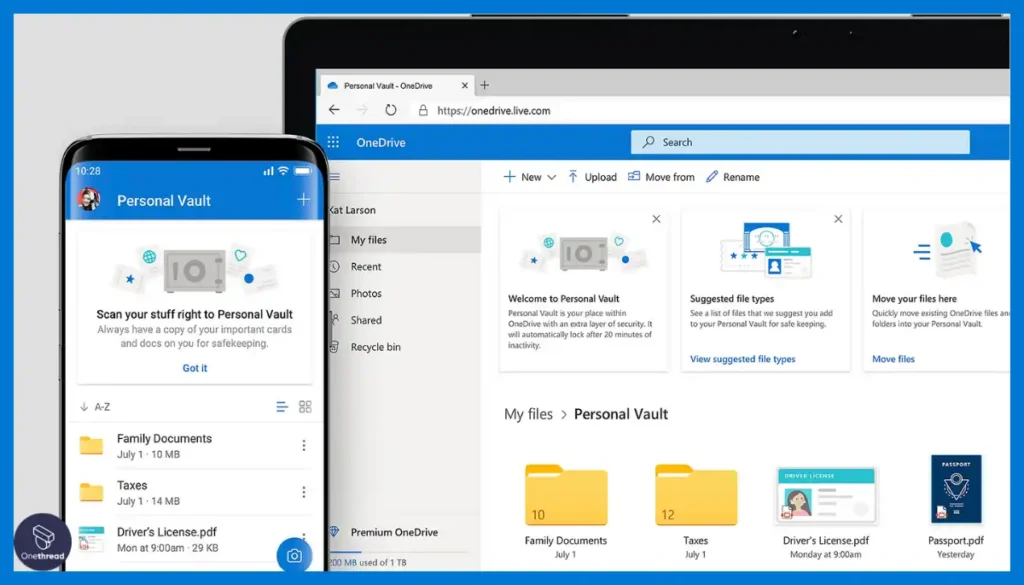Click Rename in the toolbar
1024x585 pixels.
733,177
